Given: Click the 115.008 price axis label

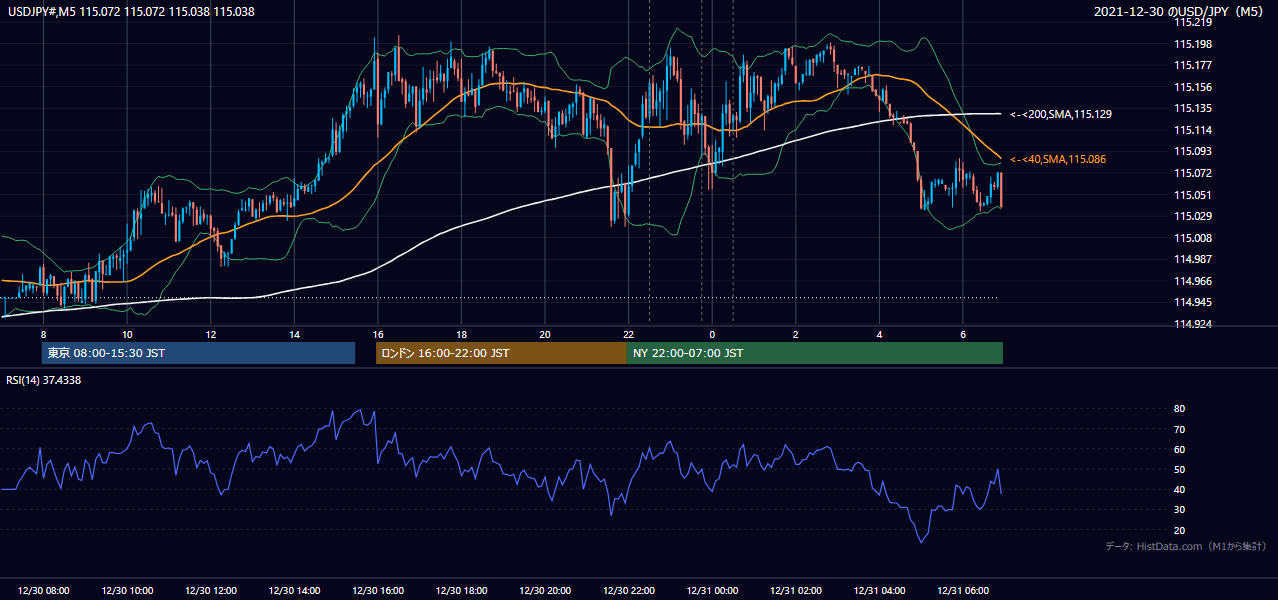Looking at the screenshot, I should point(1191,238).
